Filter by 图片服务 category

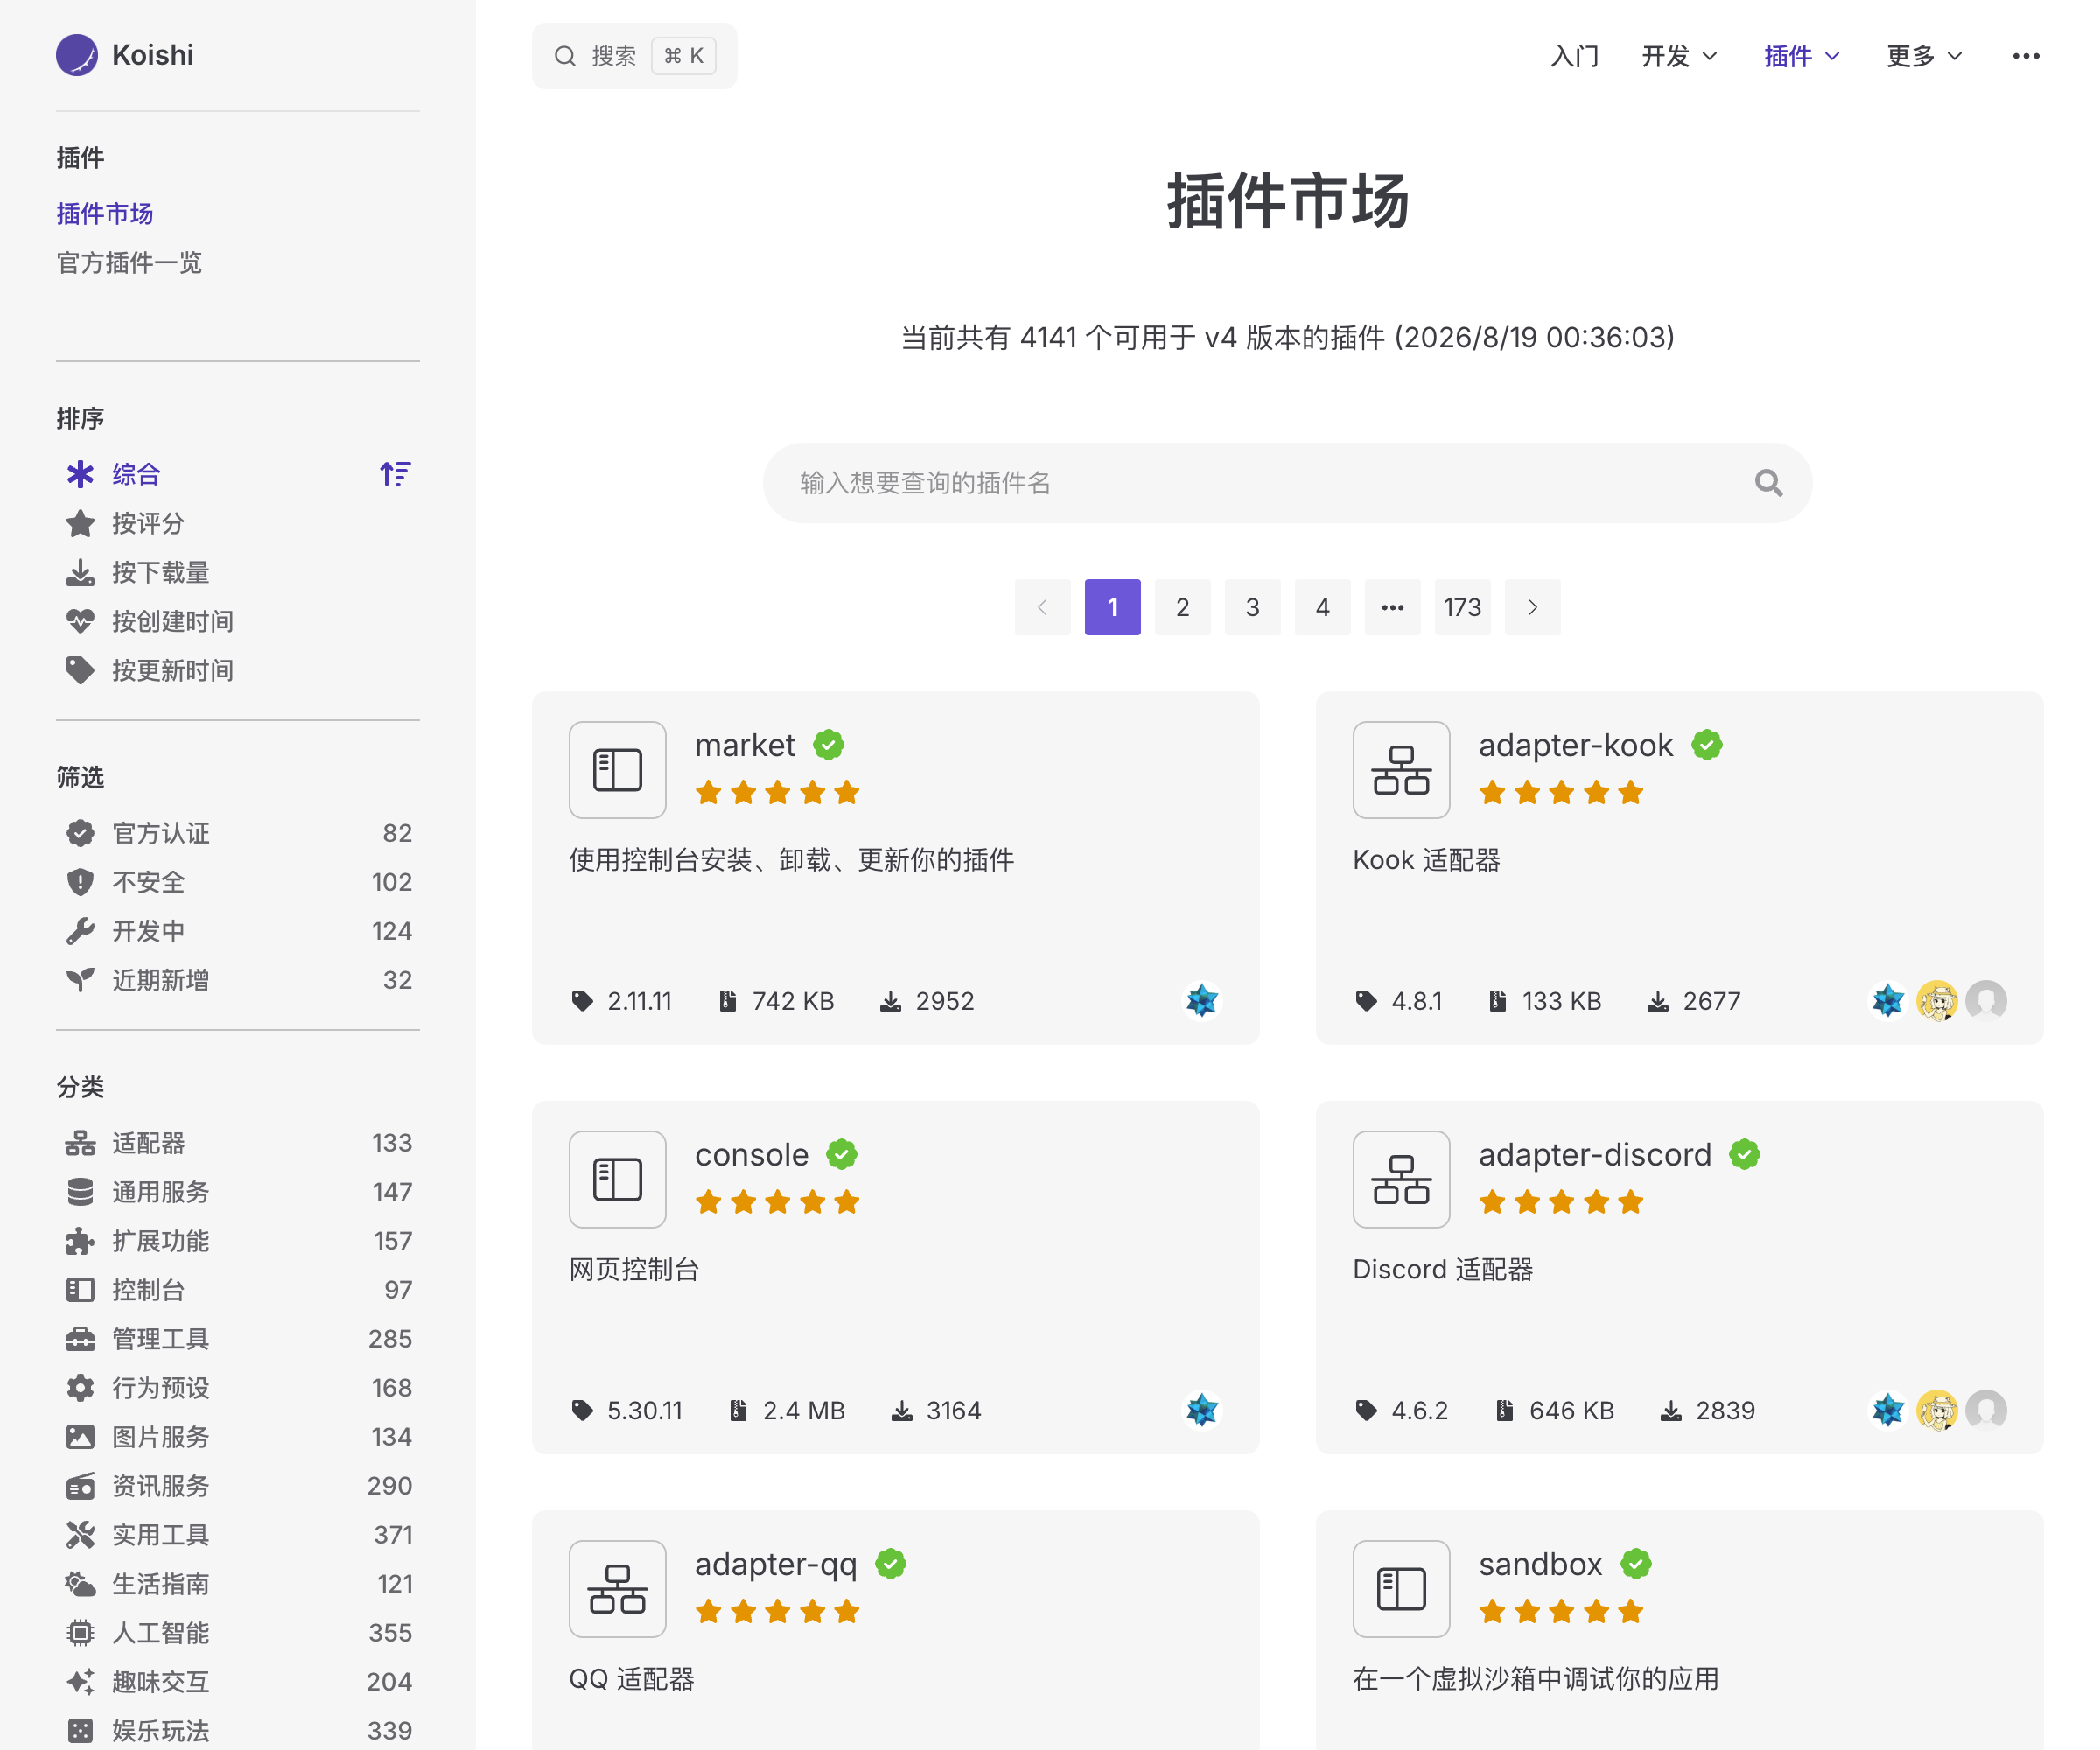238,1437
